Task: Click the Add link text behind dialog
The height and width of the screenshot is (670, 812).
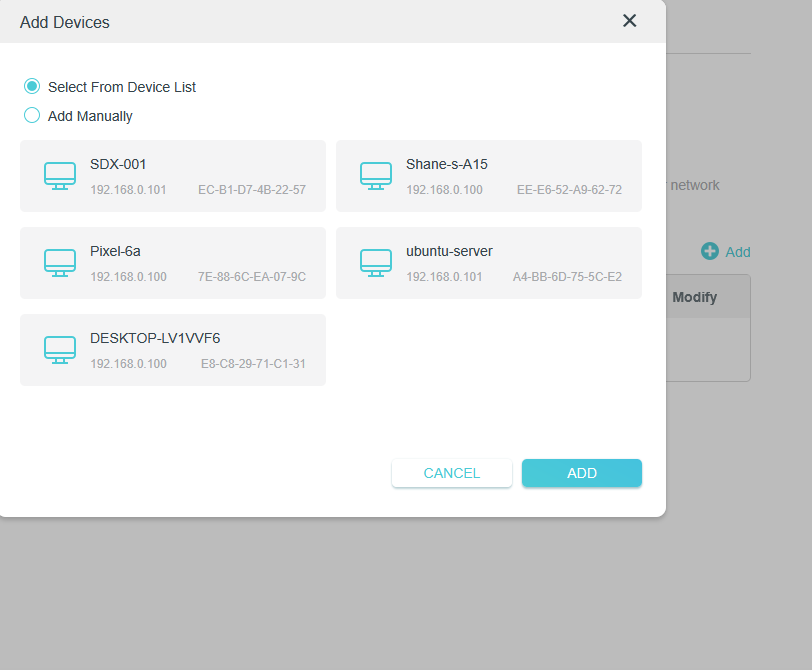Action: 738,252
